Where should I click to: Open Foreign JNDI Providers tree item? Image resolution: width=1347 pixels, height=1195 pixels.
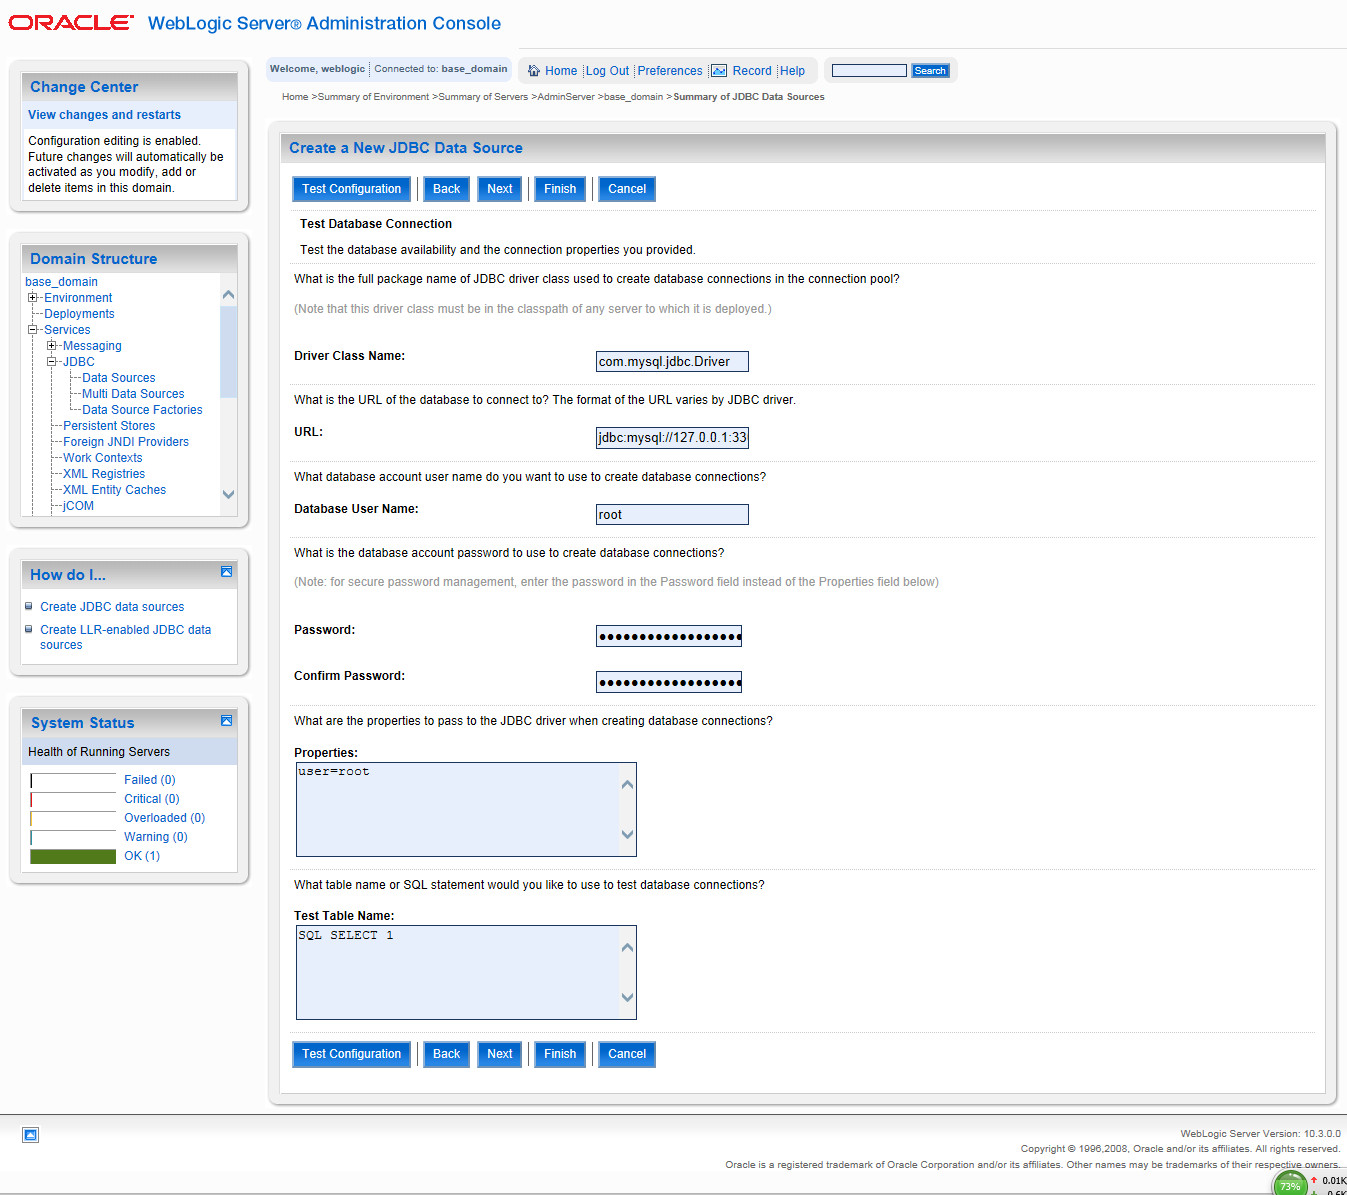click(126, 442)
